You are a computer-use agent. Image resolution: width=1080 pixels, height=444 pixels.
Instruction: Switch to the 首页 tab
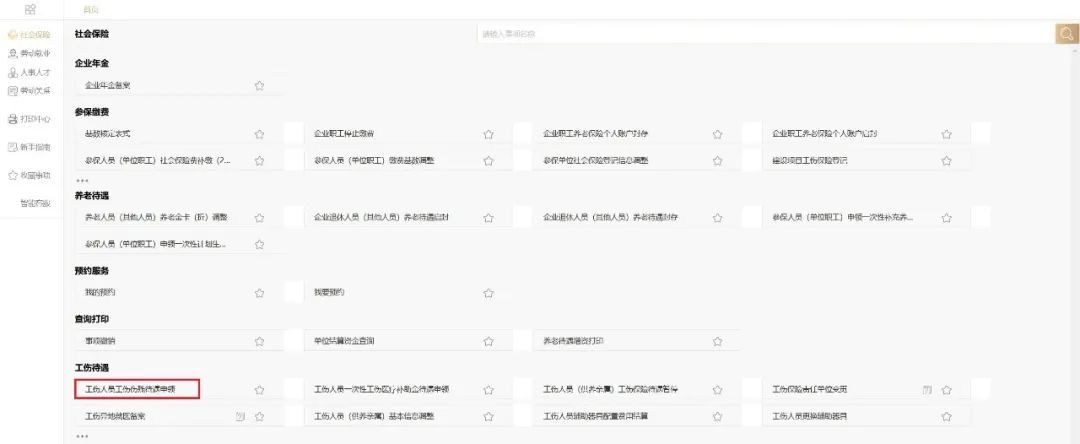pyautogui.click(x=91, y=9)
